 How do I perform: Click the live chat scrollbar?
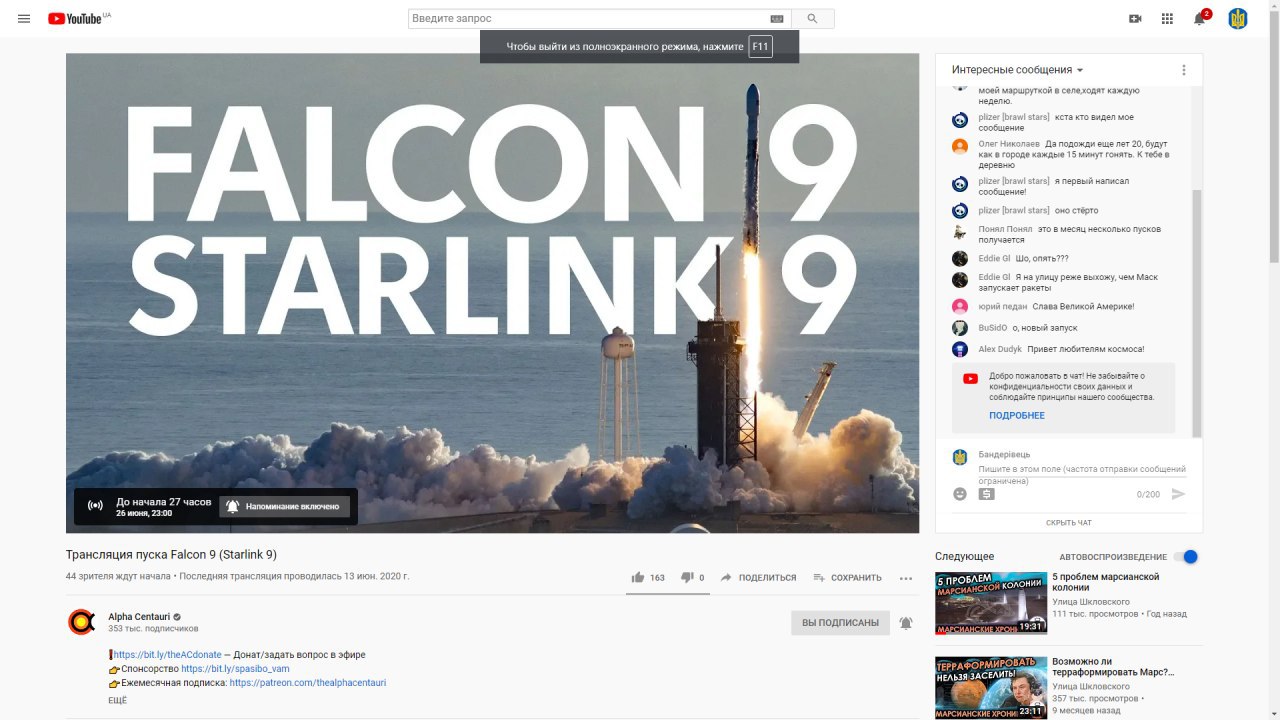pyautogui.click(x=1197, y=312)
